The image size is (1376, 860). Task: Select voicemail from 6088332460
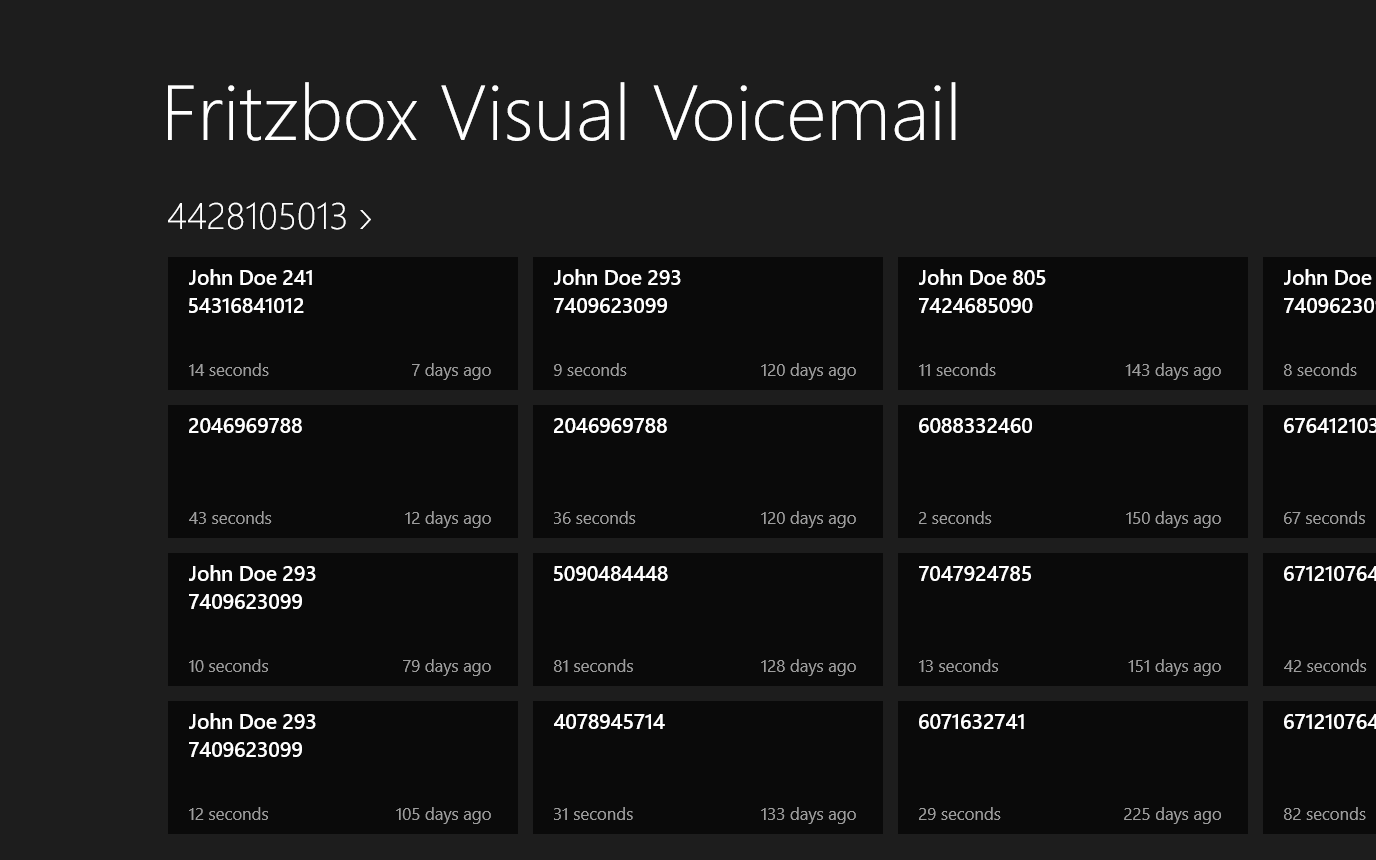[x=1072, y=471]
